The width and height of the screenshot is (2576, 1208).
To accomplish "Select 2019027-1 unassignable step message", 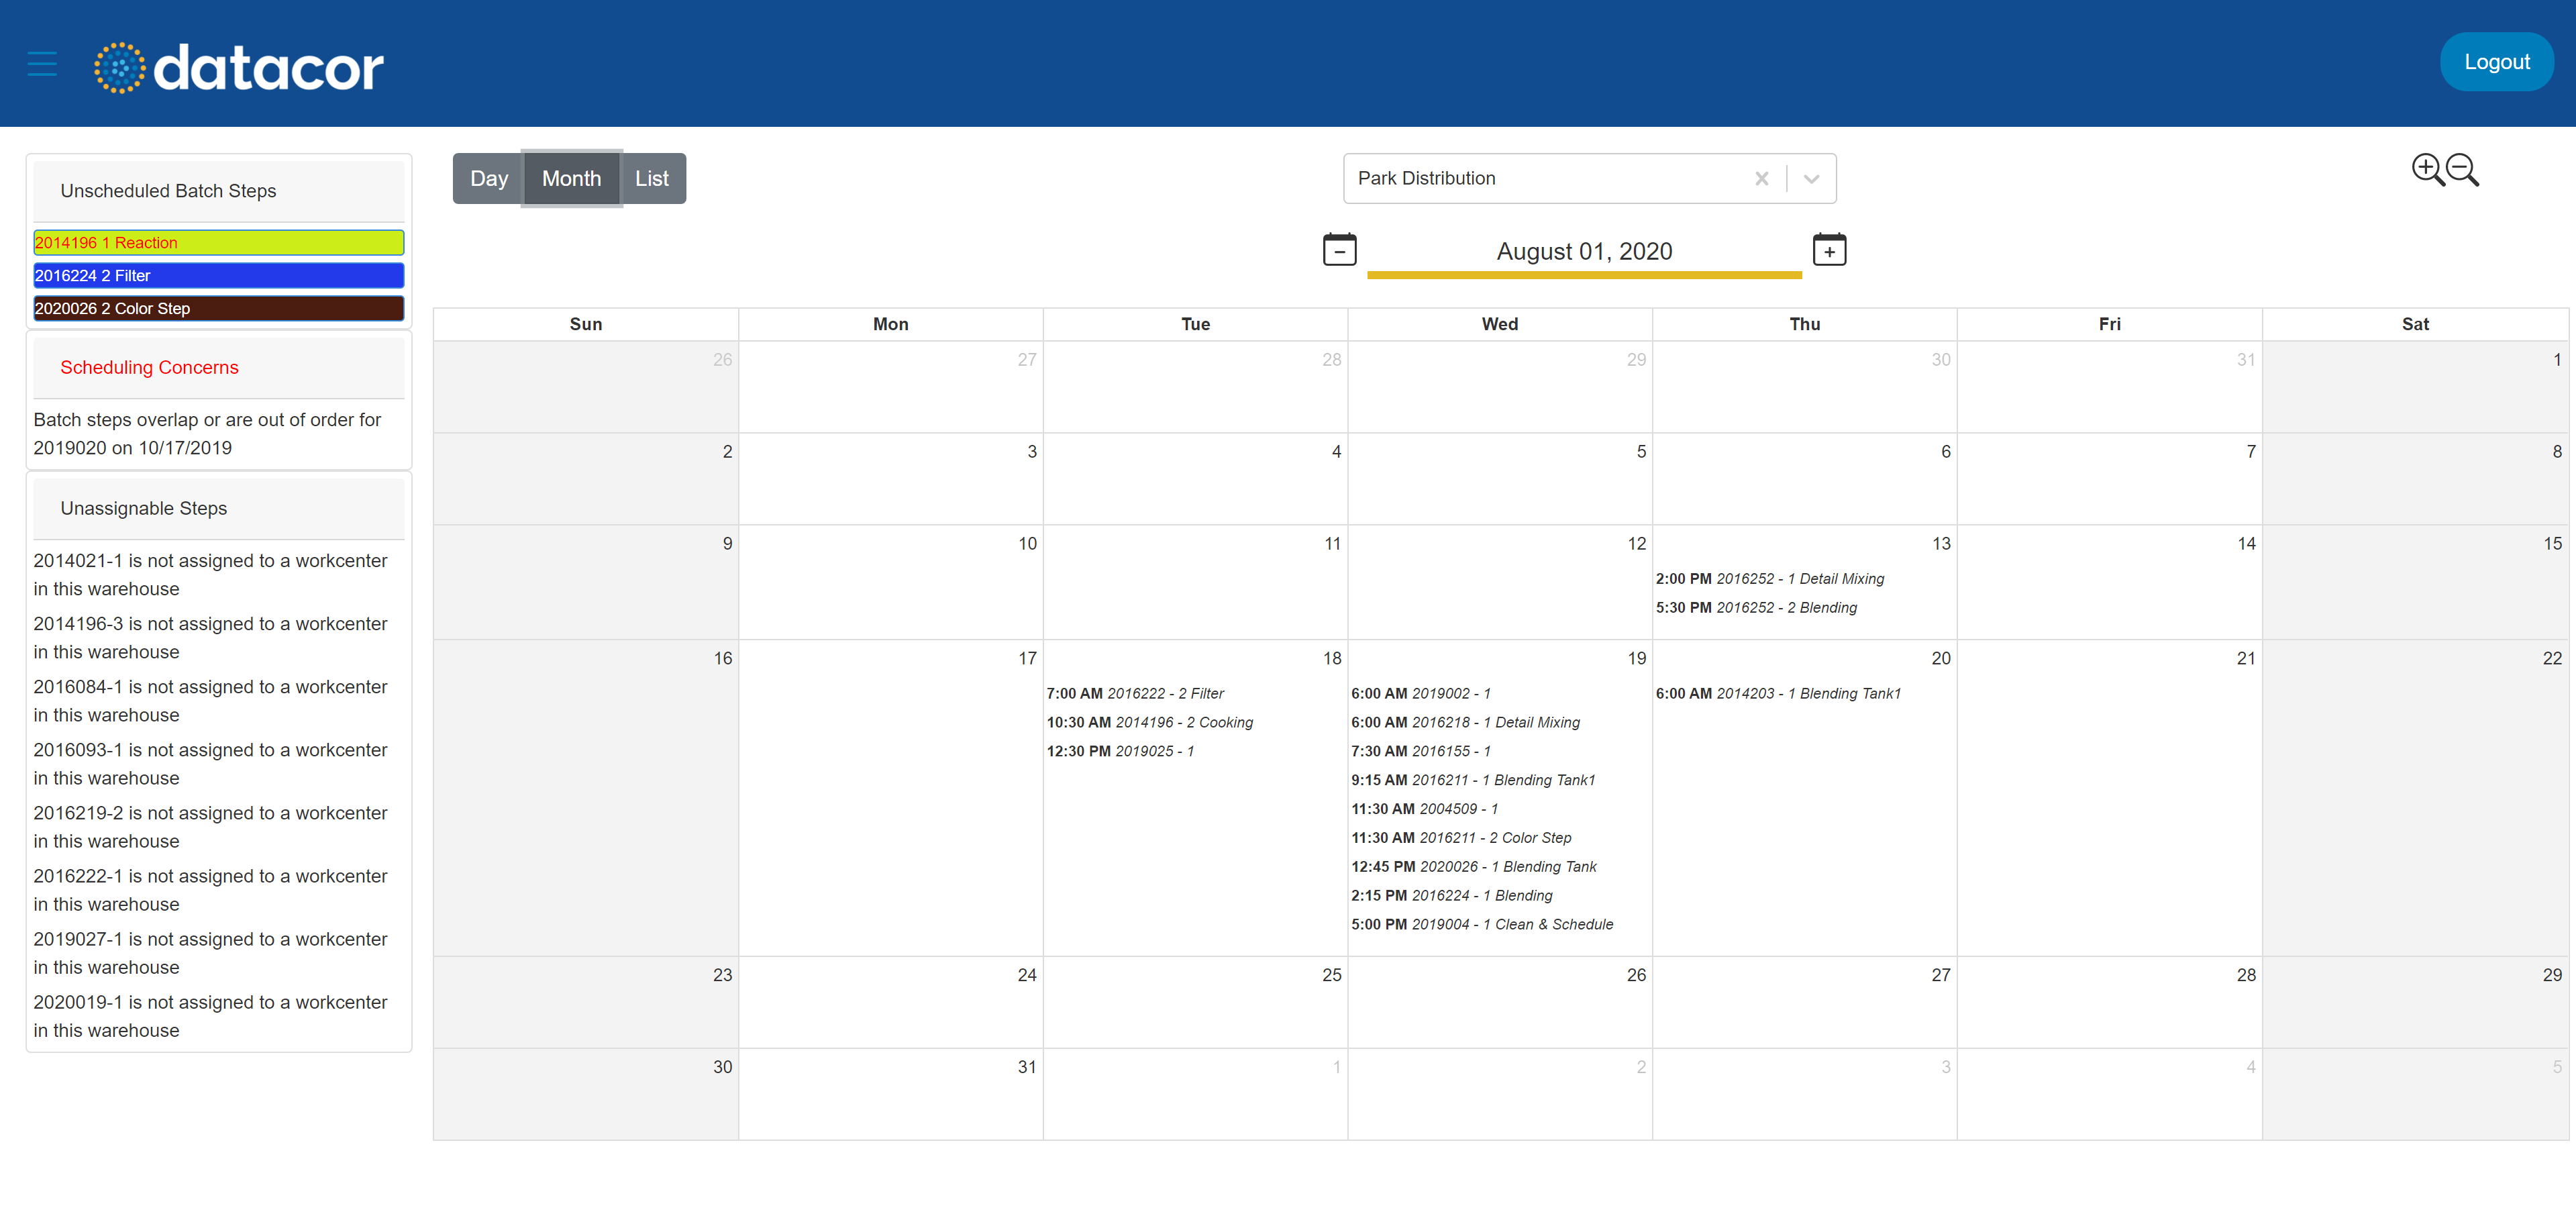I will (210, 953).
